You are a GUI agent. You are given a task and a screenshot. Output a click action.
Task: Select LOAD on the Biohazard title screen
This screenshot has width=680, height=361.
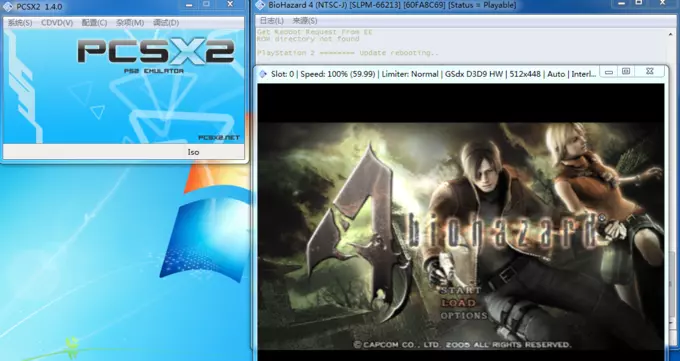pos(458,303)
